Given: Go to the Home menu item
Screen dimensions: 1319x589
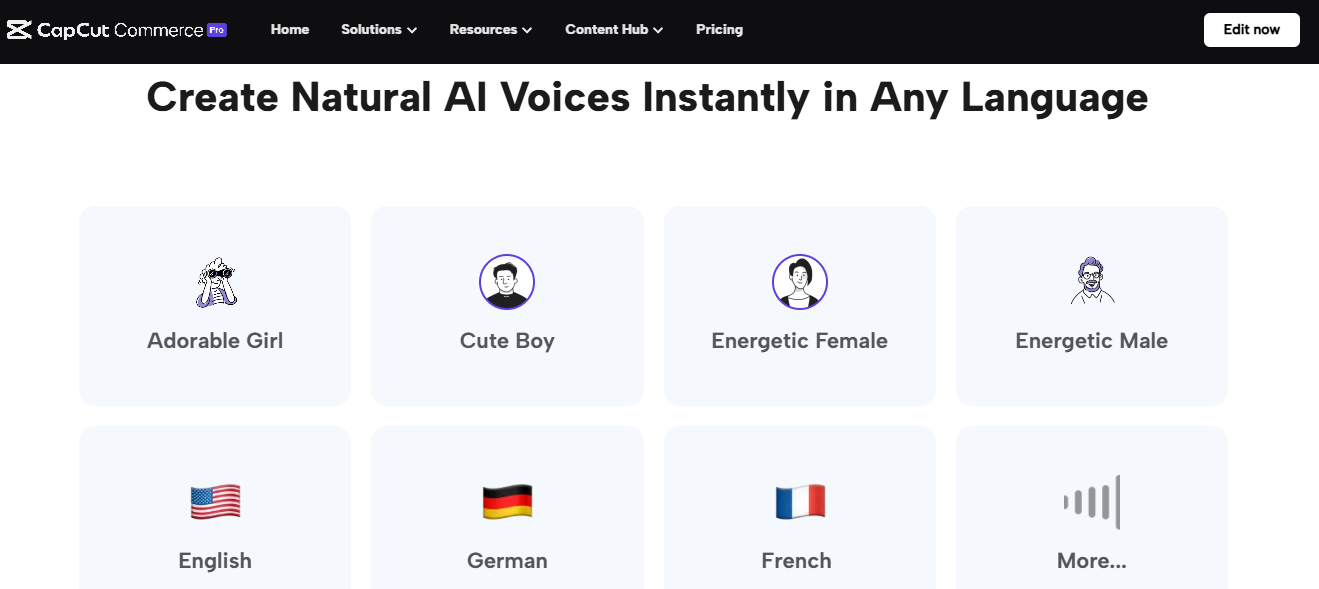Looking at the screenshot, I should click(x=290, y=30).
